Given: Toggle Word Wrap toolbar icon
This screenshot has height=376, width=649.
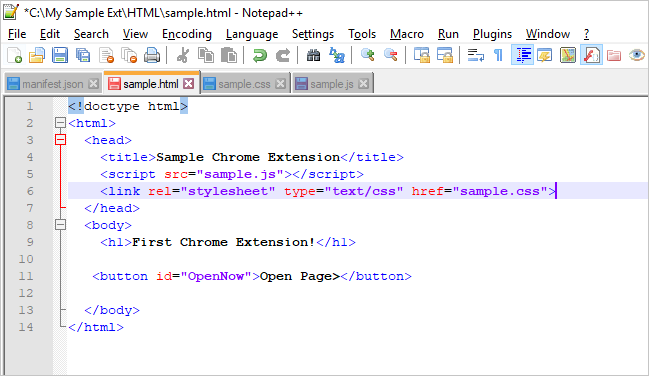Looking at the screenshot, I should (x=476, y=55).
